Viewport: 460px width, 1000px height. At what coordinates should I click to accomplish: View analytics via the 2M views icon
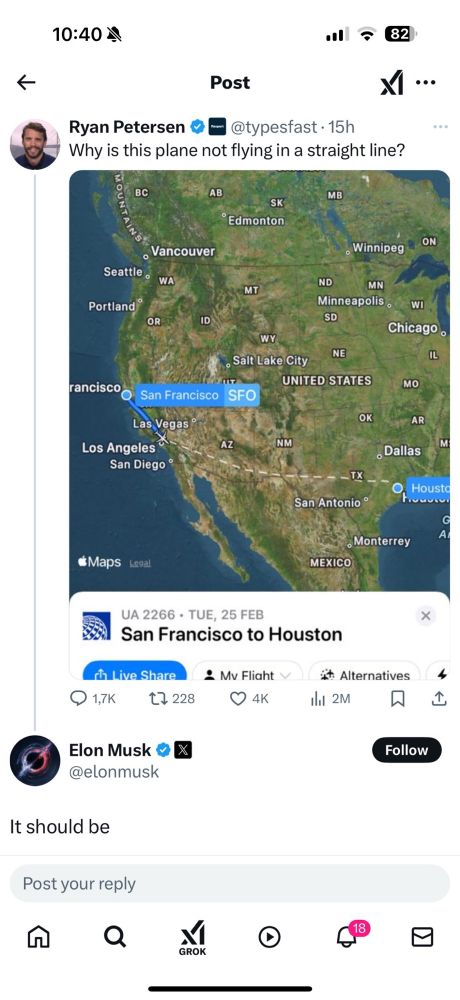(318, 699)
